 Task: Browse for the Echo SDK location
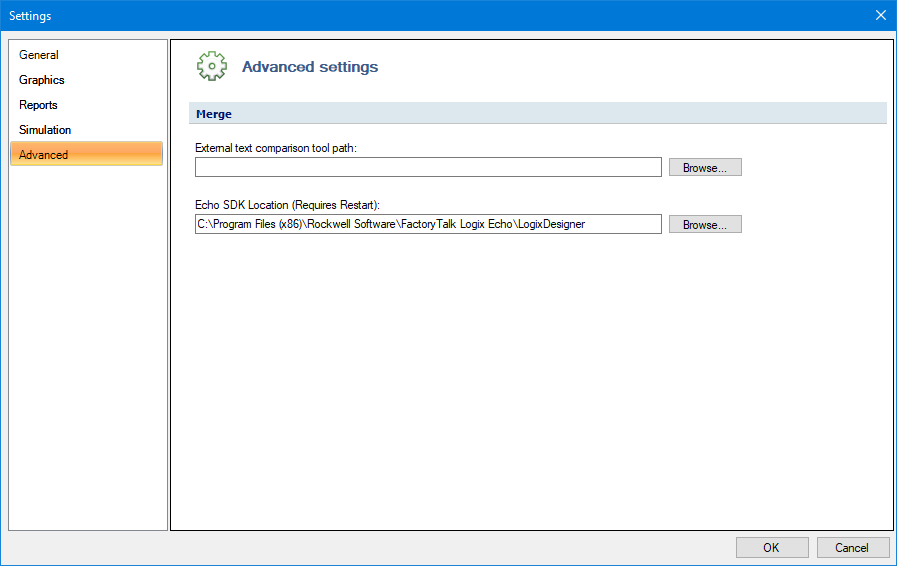705,224
